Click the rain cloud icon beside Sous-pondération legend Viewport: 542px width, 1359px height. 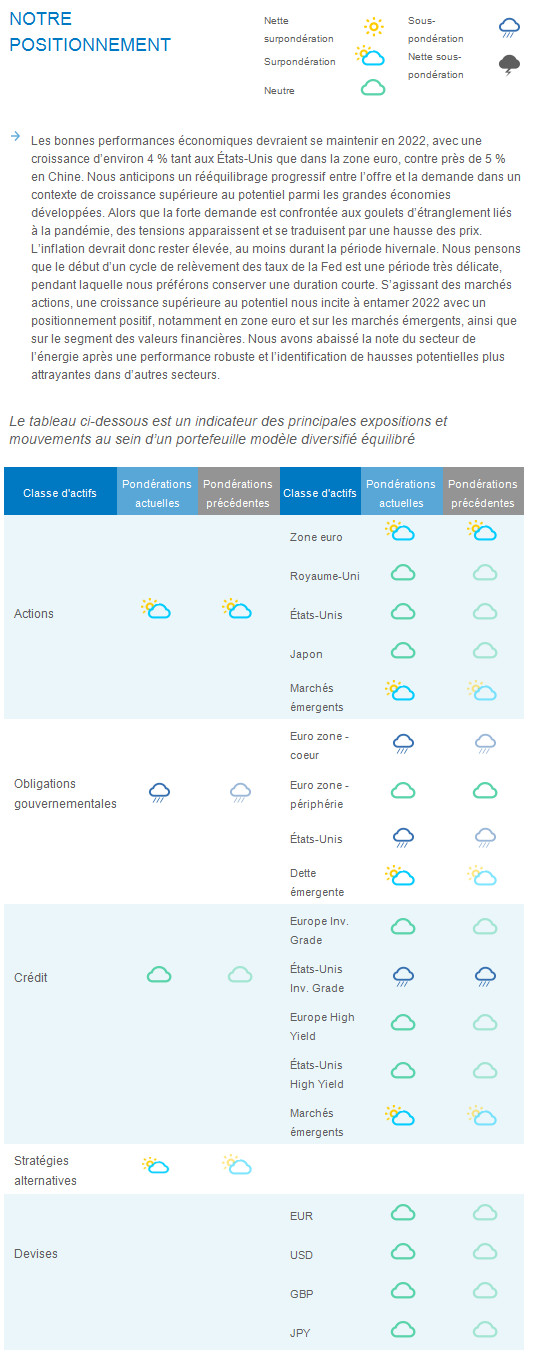[x=510, y=28]
